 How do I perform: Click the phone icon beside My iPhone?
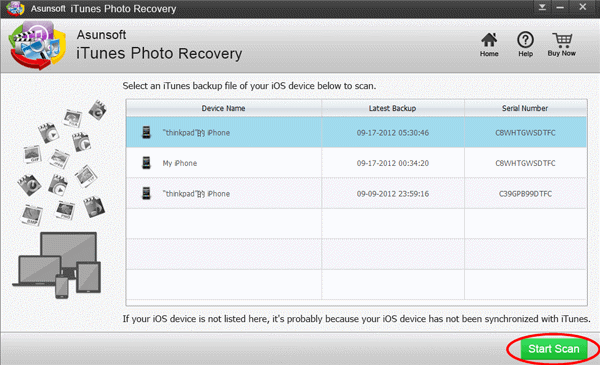pyautogui.click(x=146, y=163)
